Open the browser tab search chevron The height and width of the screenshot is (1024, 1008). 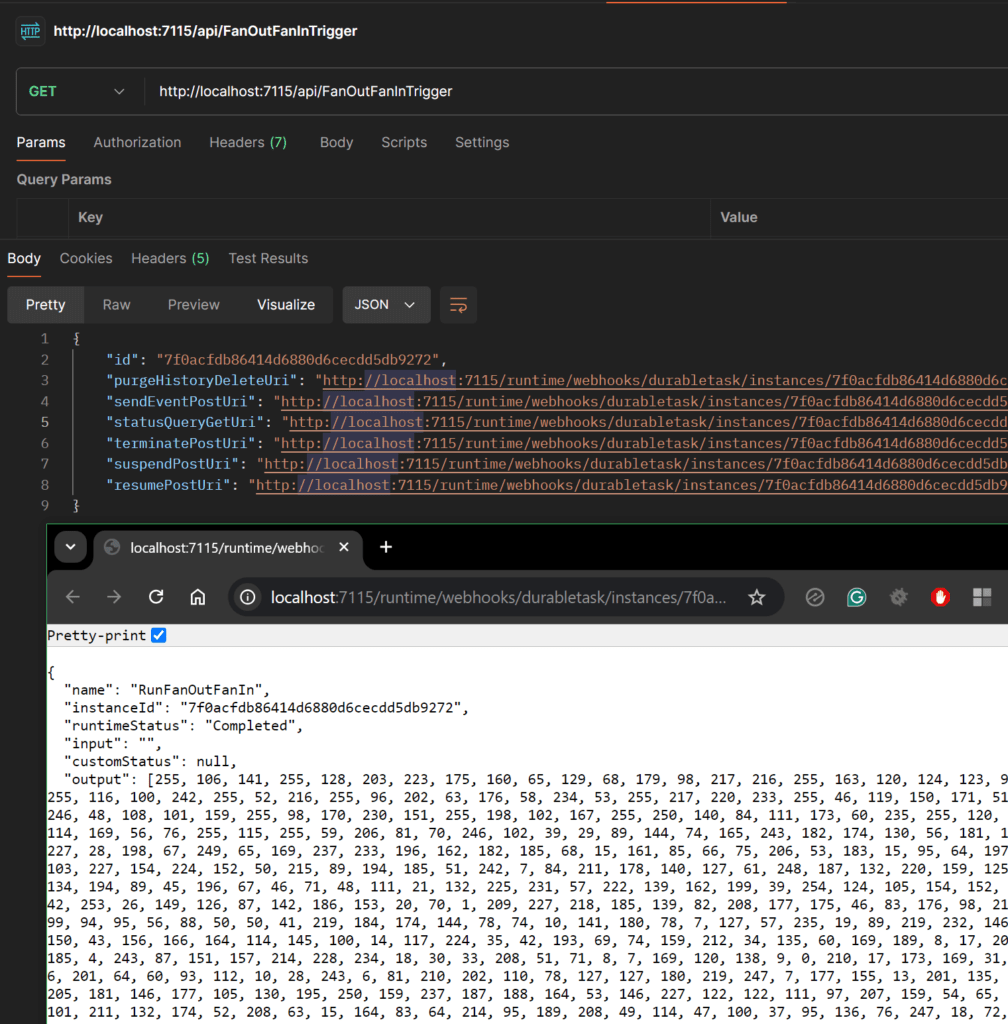70,547
